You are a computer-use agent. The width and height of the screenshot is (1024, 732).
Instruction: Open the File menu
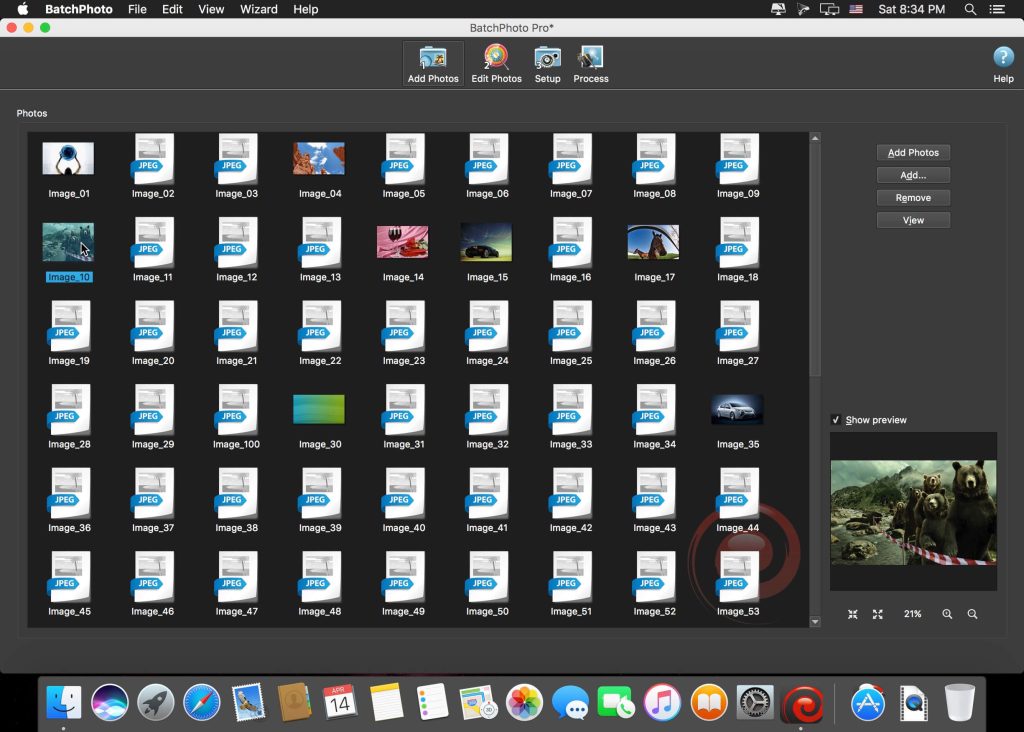[137, 9]
